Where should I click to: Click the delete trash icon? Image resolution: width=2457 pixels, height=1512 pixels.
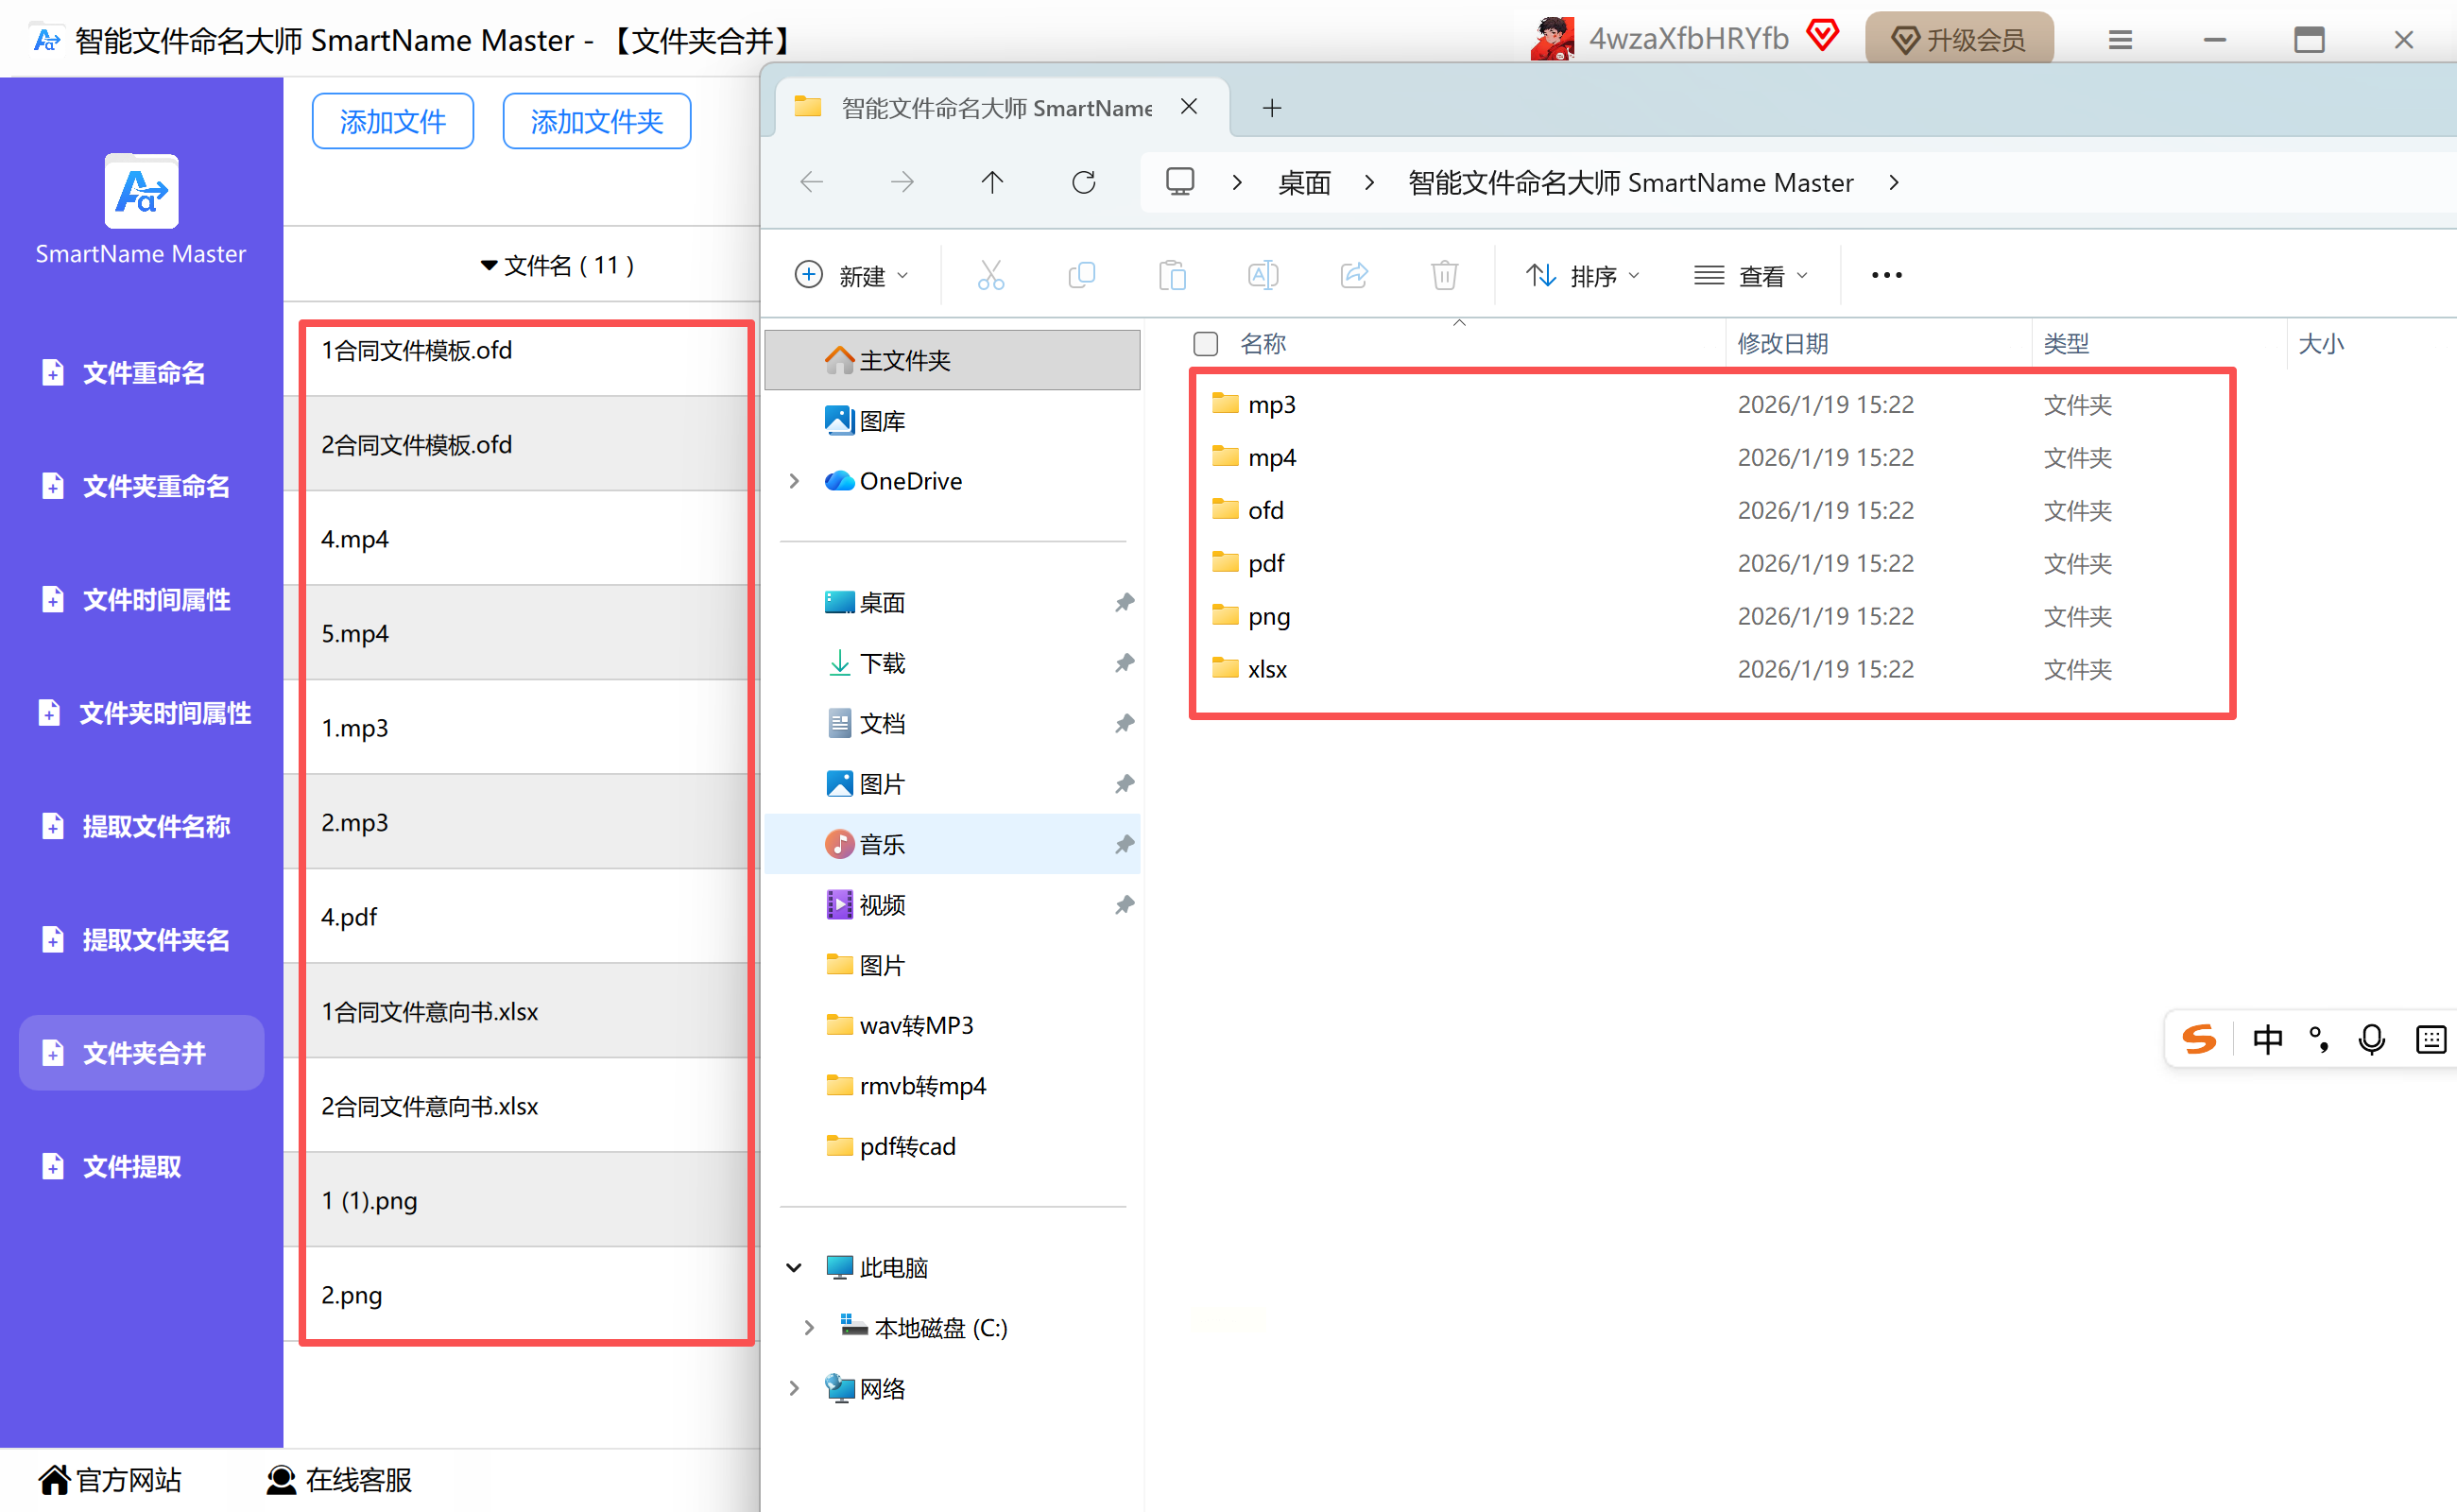tap(1444, 275)
